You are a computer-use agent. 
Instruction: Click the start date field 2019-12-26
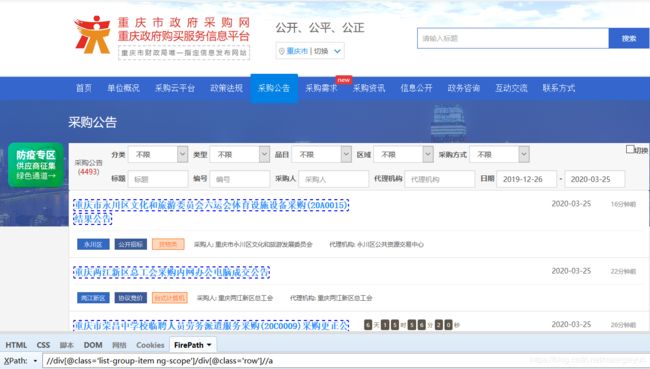click(x=526, y=179)
